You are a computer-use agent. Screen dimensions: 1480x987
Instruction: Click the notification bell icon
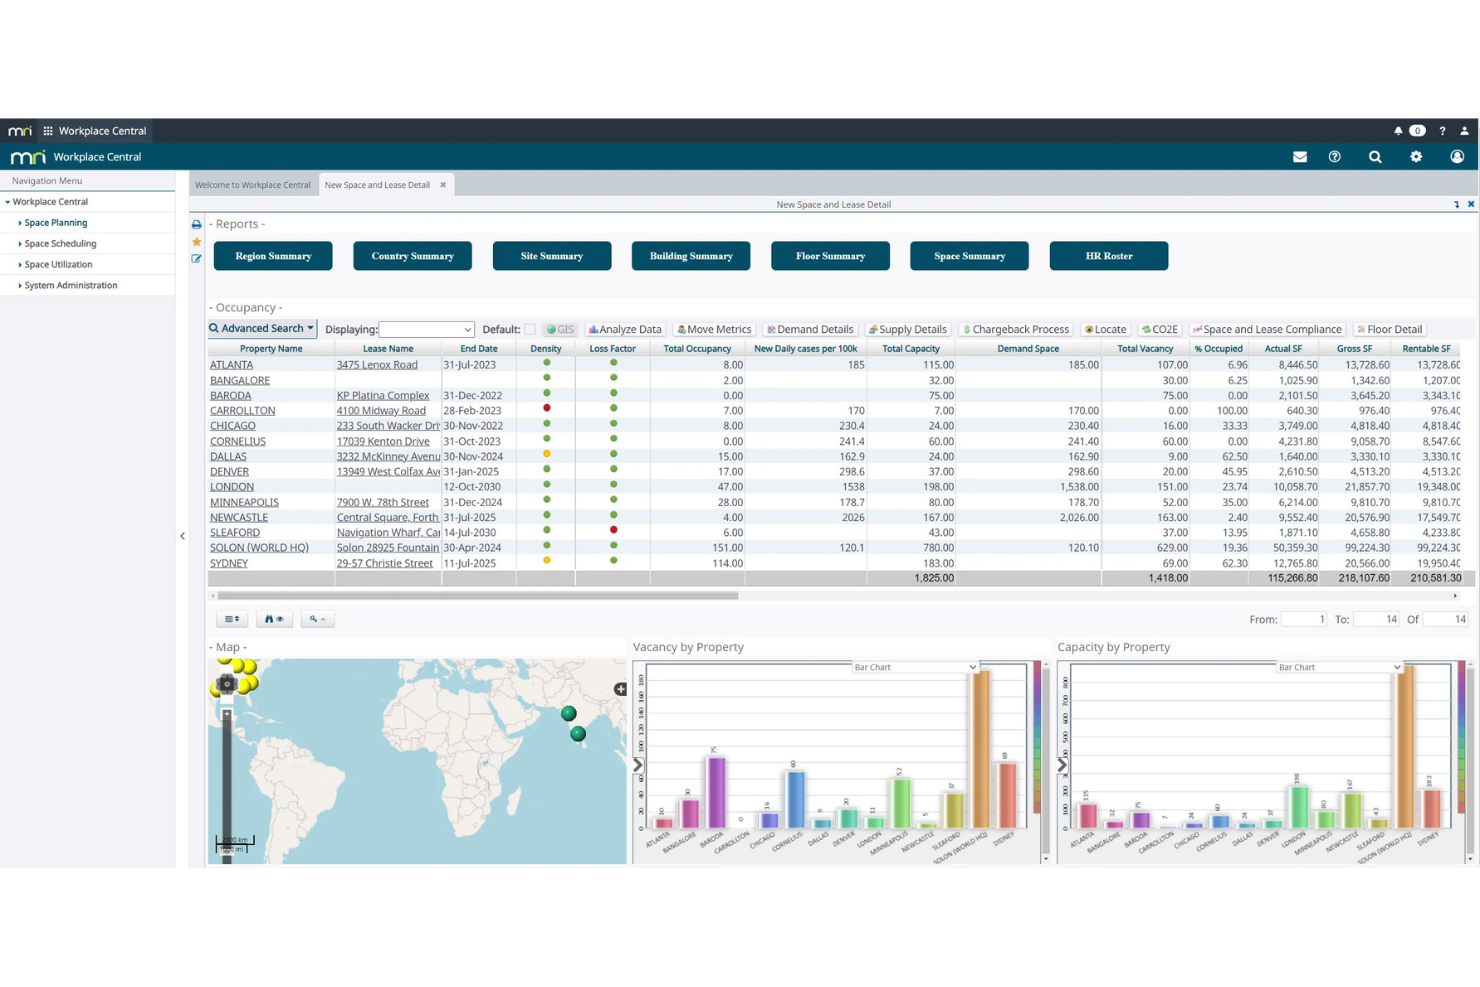[x=1398, y=131]
